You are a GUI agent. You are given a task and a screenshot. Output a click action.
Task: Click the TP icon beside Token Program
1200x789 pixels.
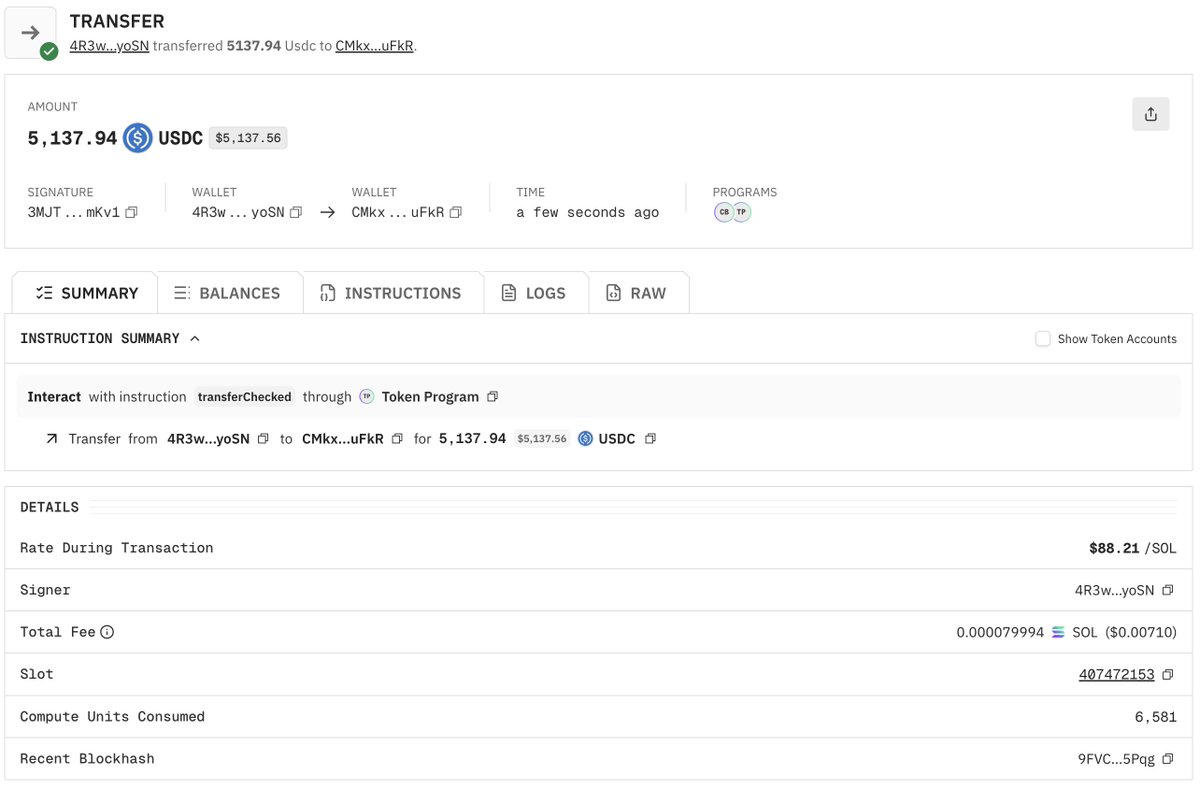point(366,397)
